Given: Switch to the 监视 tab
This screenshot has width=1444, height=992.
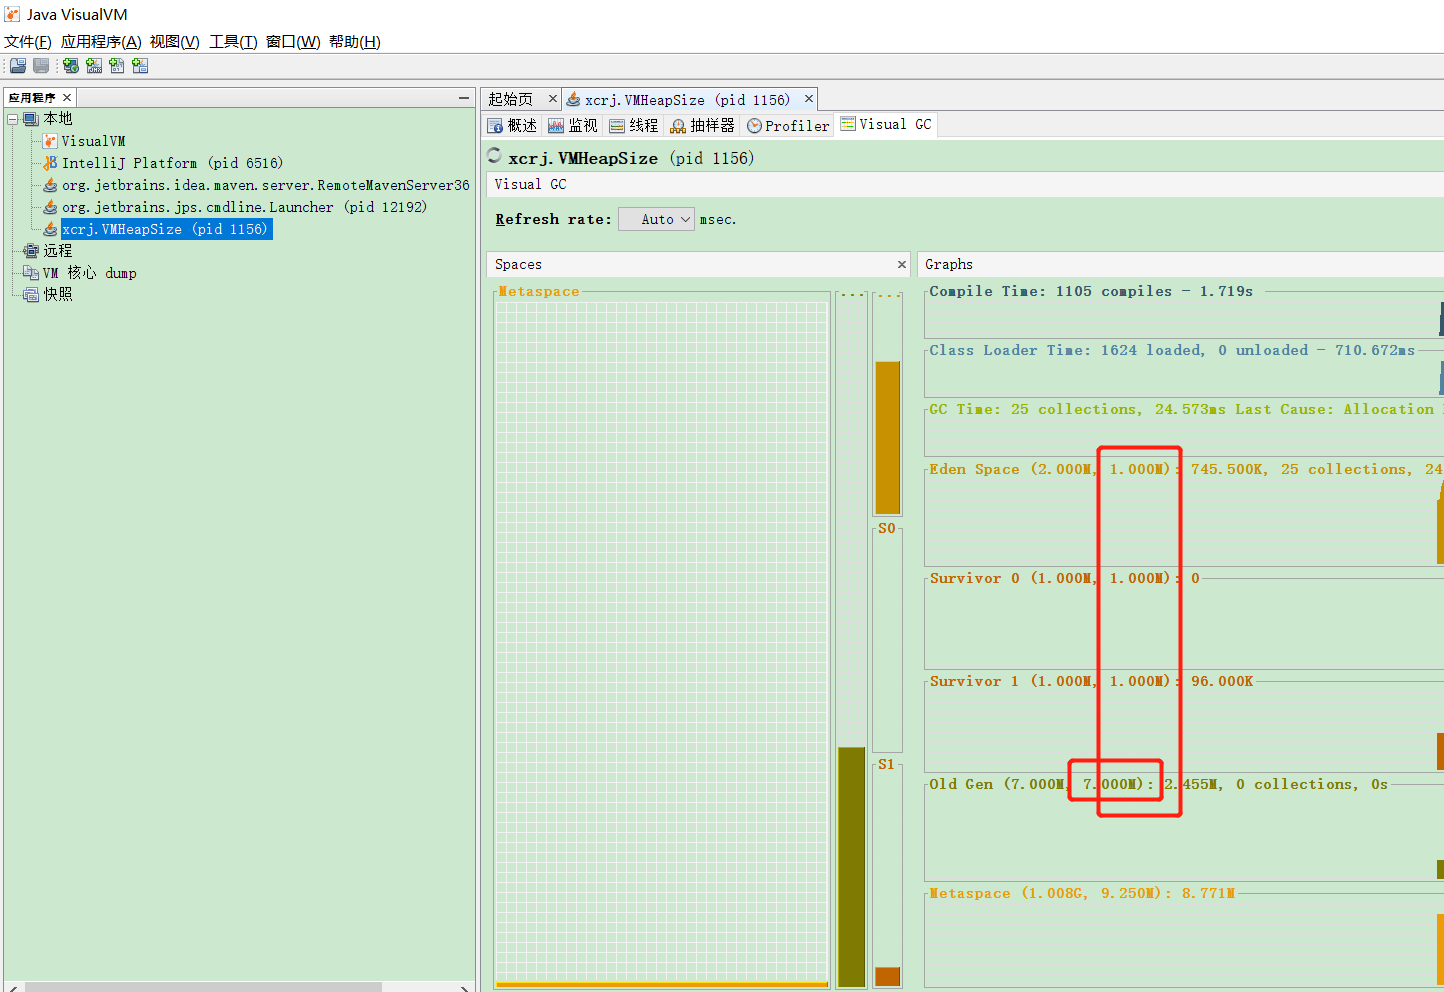Looking at the screenshot, I should 574,126.
